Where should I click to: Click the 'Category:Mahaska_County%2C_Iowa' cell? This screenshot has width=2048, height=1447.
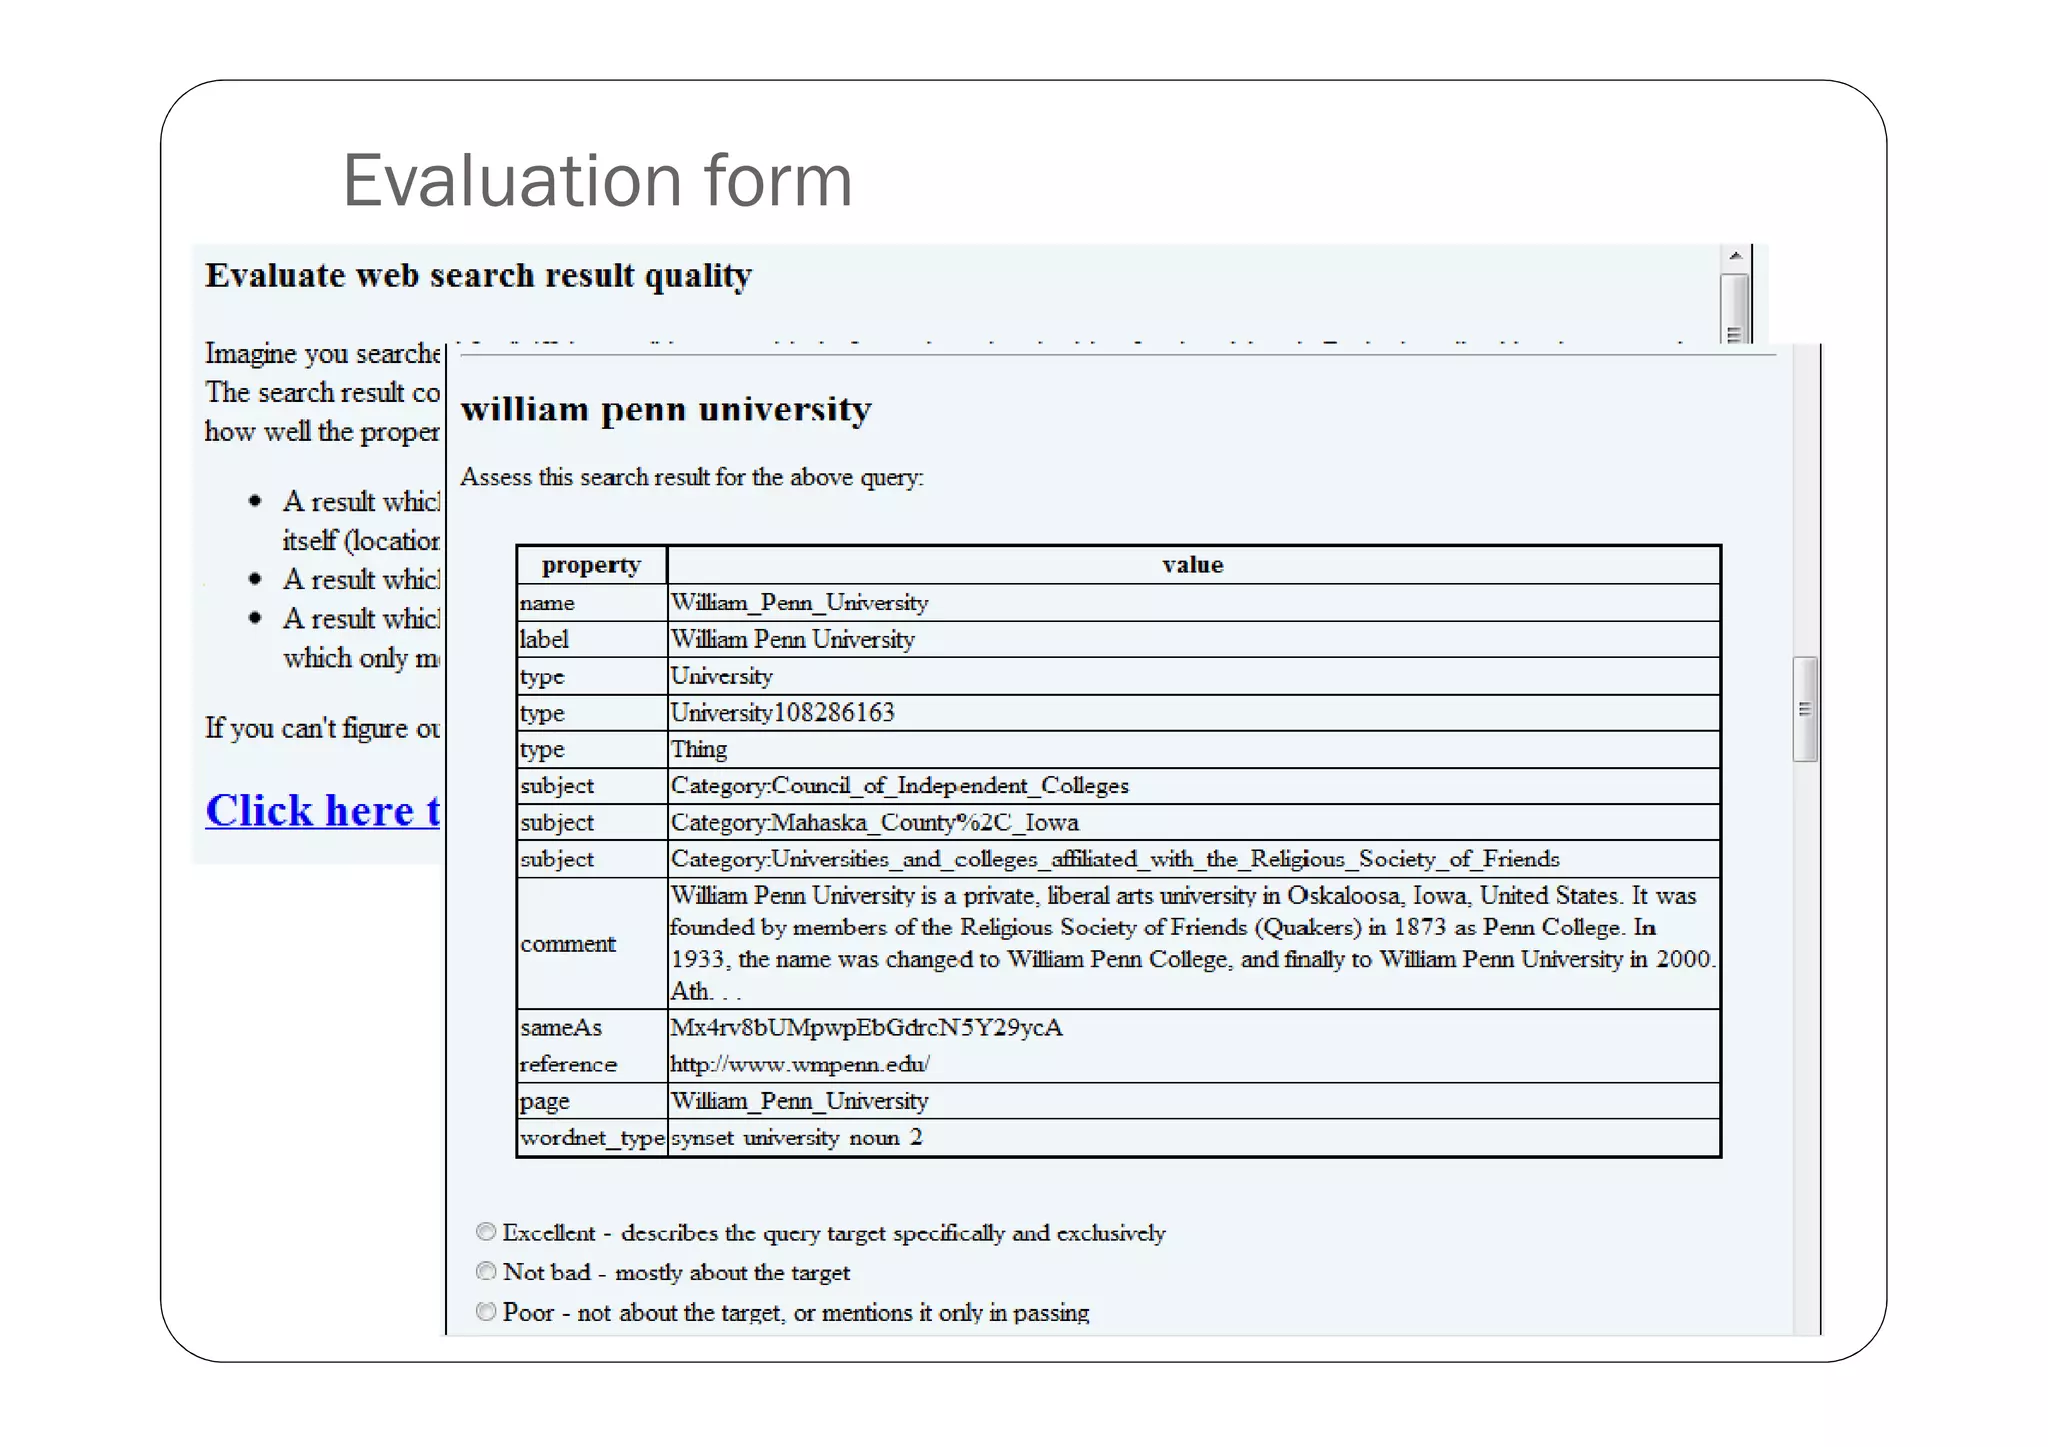(x=1193, y=822)
